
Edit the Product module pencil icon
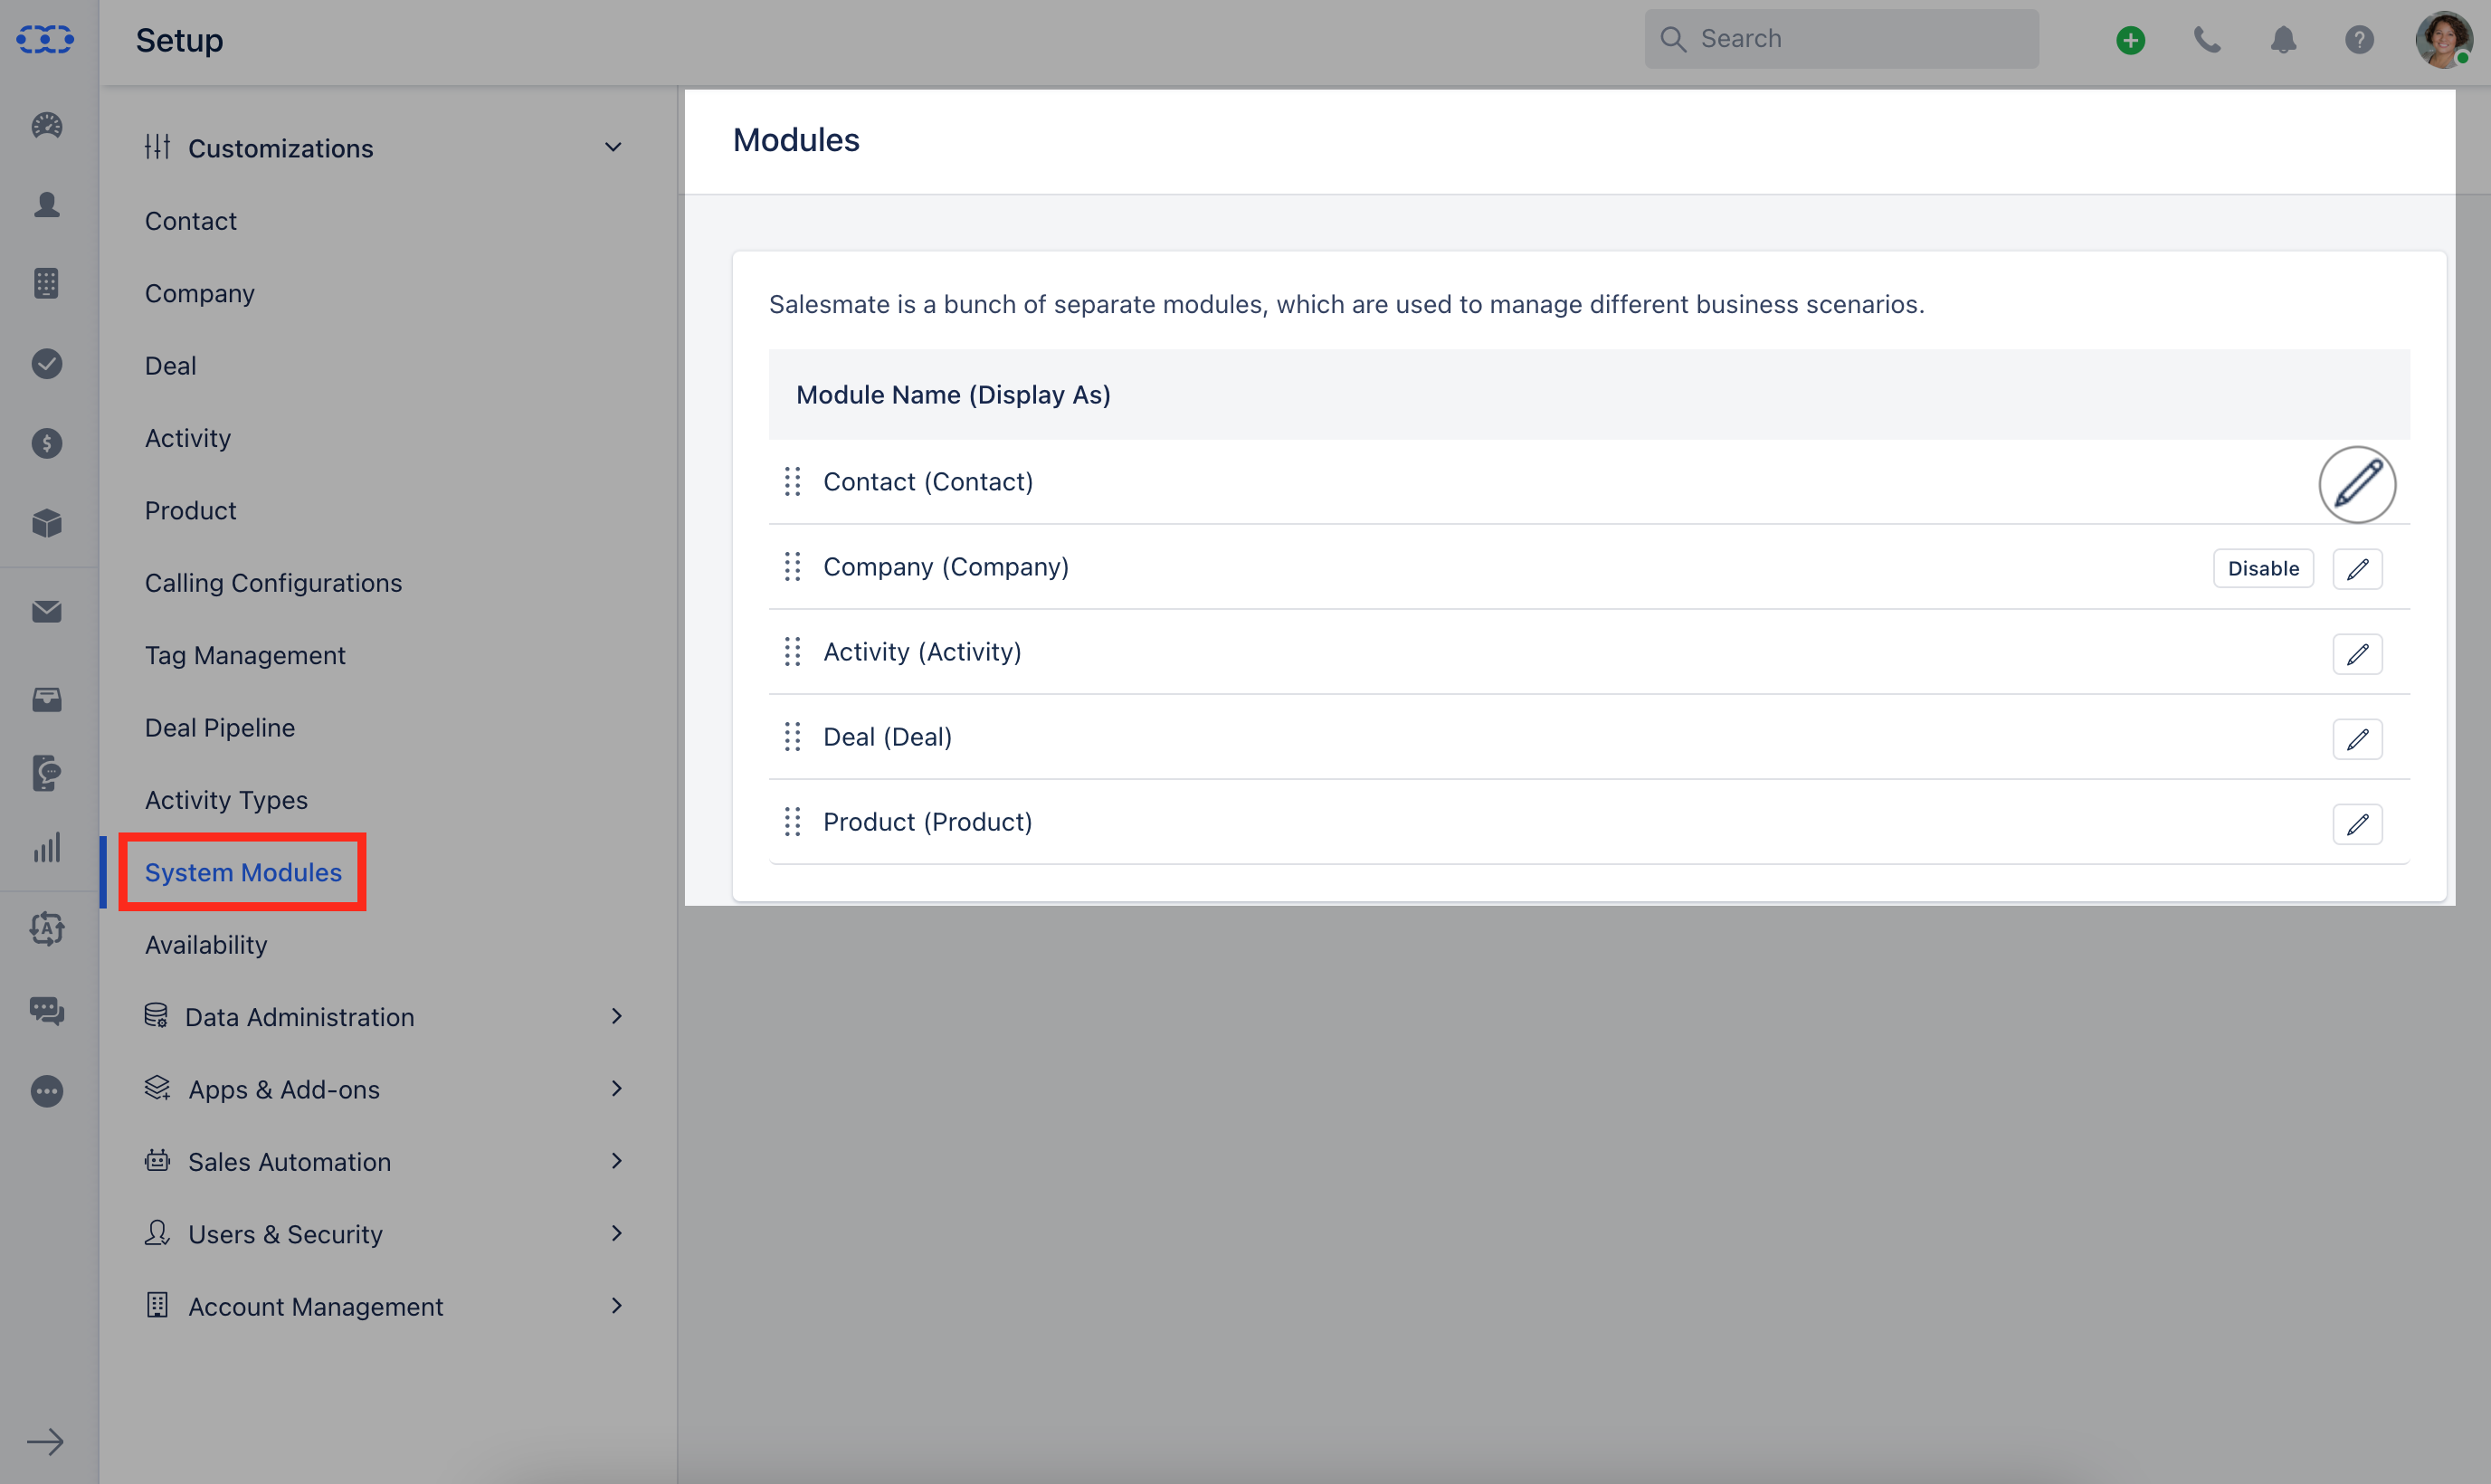2357,824
